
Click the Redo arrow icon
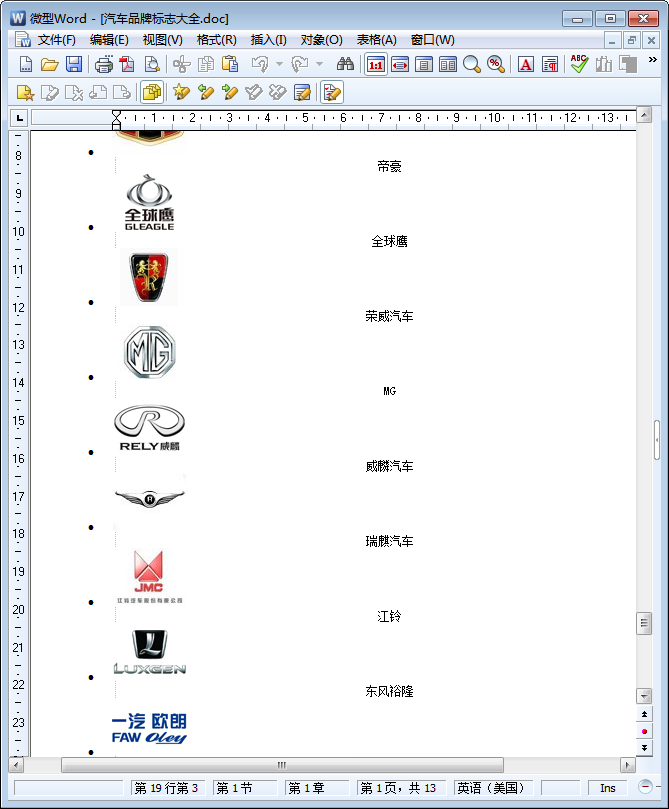tap(300, 64)
